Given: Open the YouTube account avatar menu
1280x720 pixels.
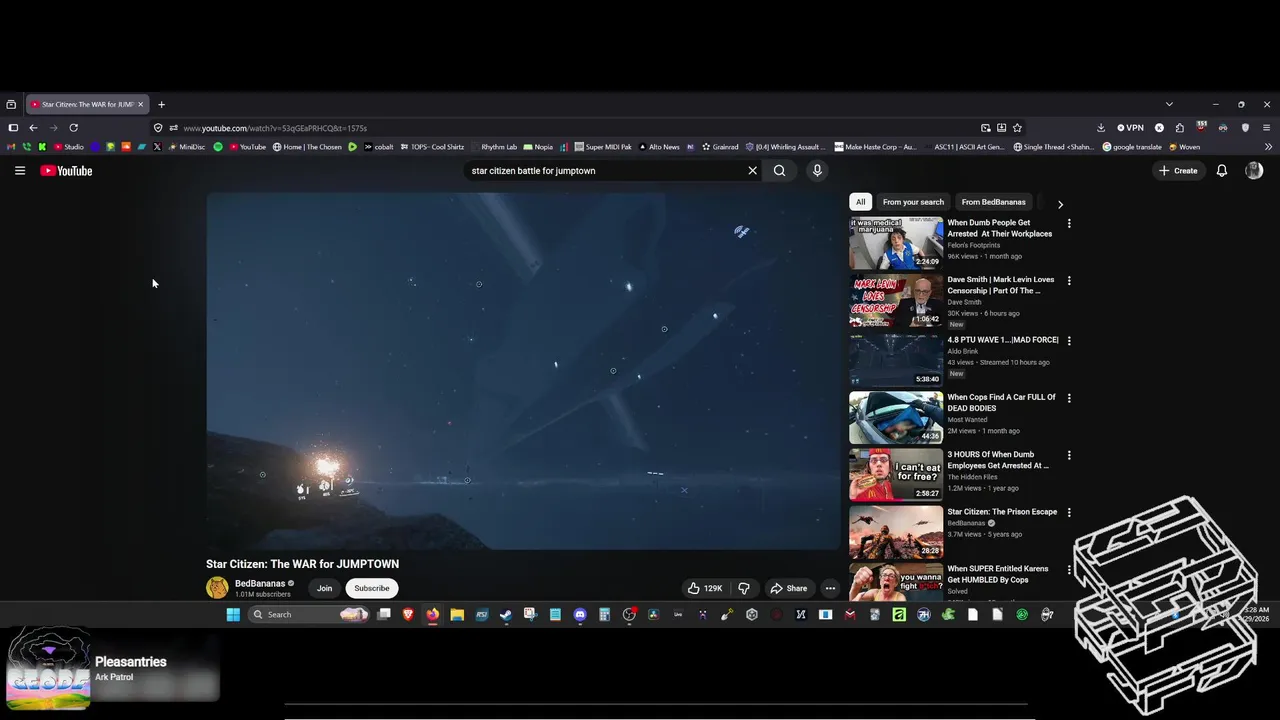Looking at the screenshot, I should [x=1254, y=171].
